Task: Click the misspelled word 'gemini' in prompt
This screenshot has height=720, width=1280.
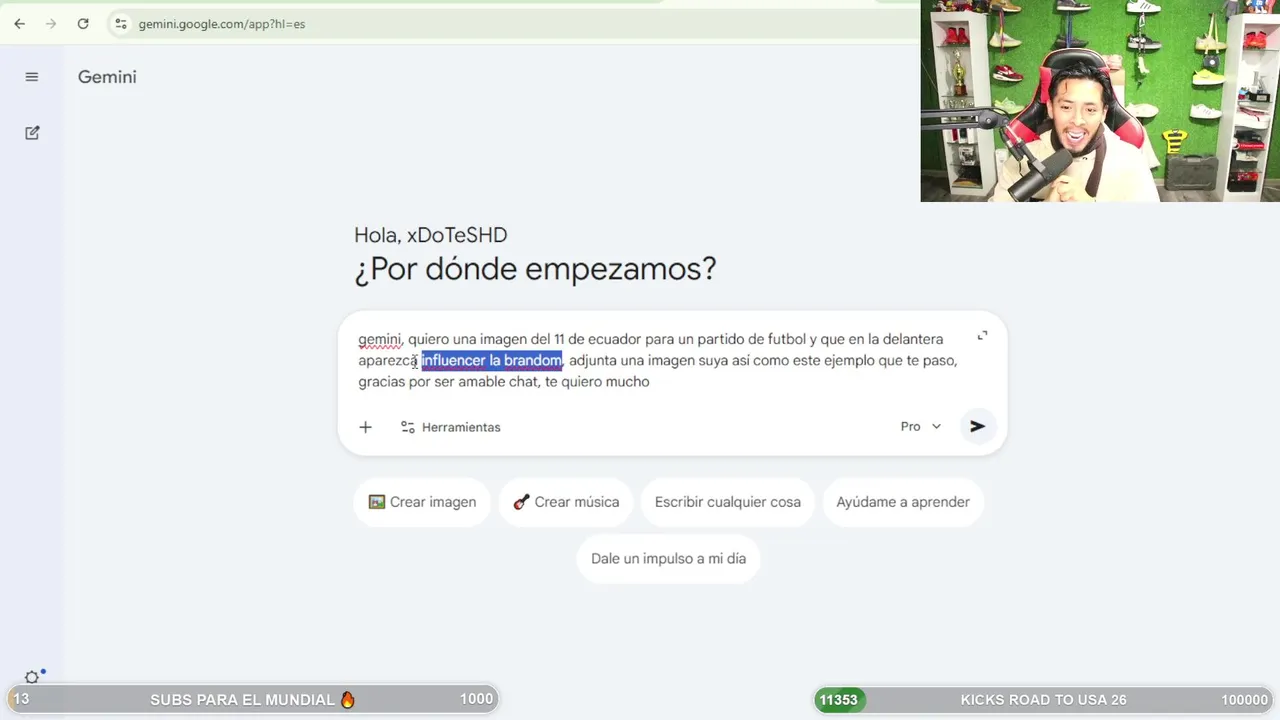Action: click(x=379, y=339)
